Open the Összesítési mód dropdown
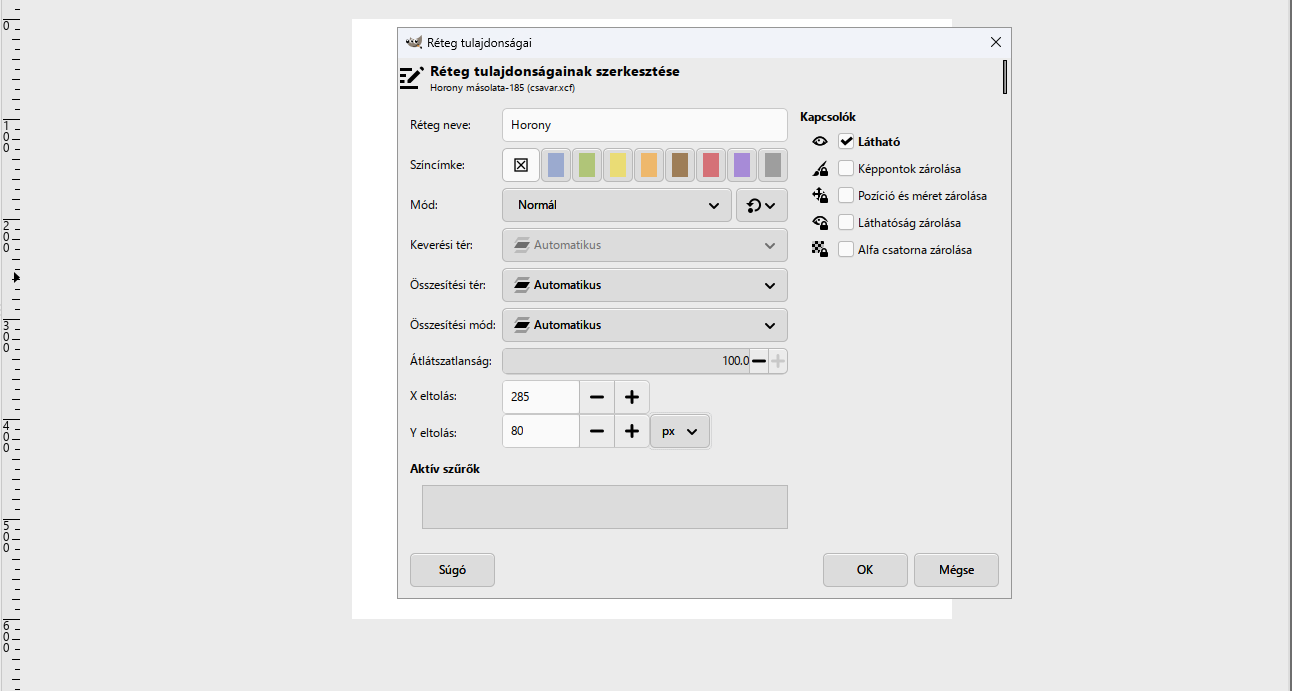The height and width of the screenshot is (691, 1292). click(645, 325)
